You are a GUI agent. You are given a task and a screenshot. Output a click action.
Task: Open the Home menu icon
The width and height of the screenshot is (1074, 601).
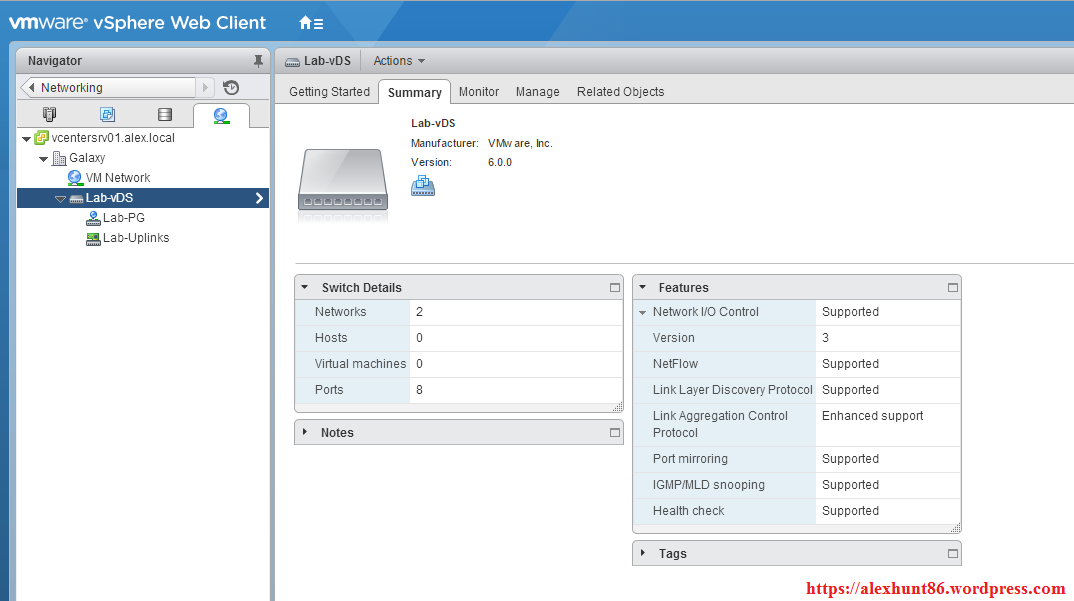pyautogui.click(x=310, y=22)
